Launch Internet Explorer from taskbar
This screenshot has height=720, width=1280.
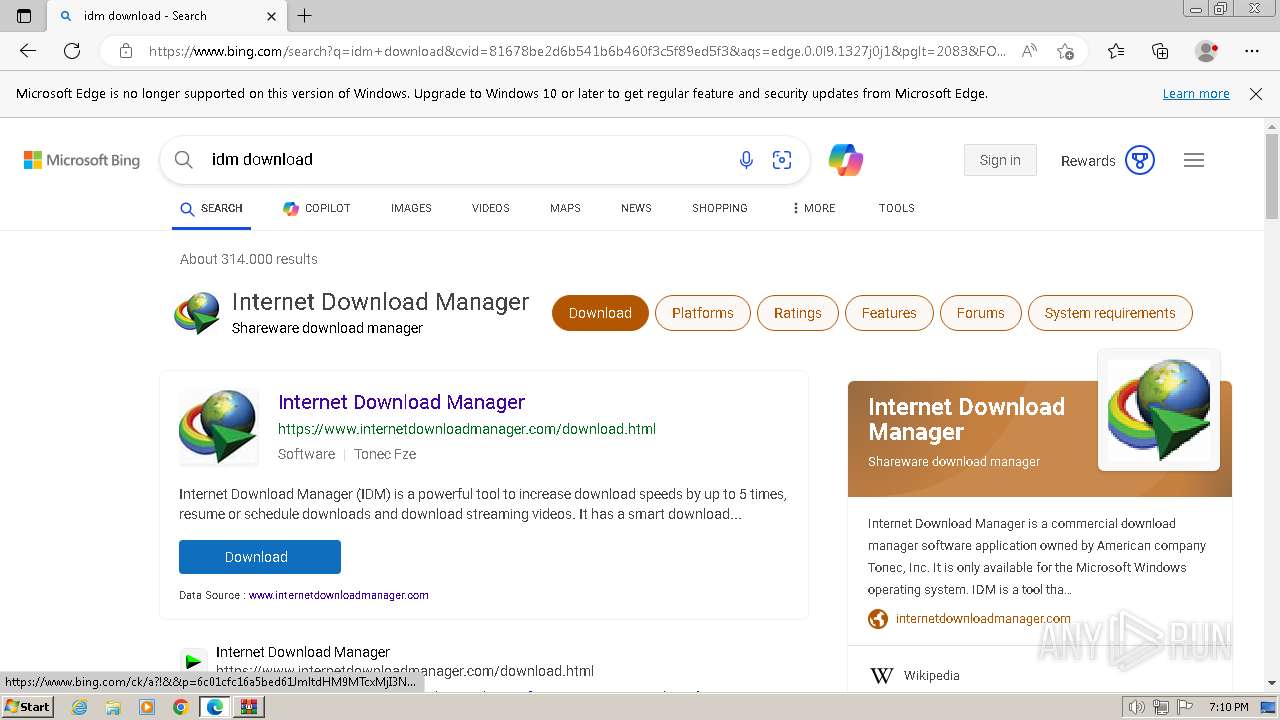[80, 707]
